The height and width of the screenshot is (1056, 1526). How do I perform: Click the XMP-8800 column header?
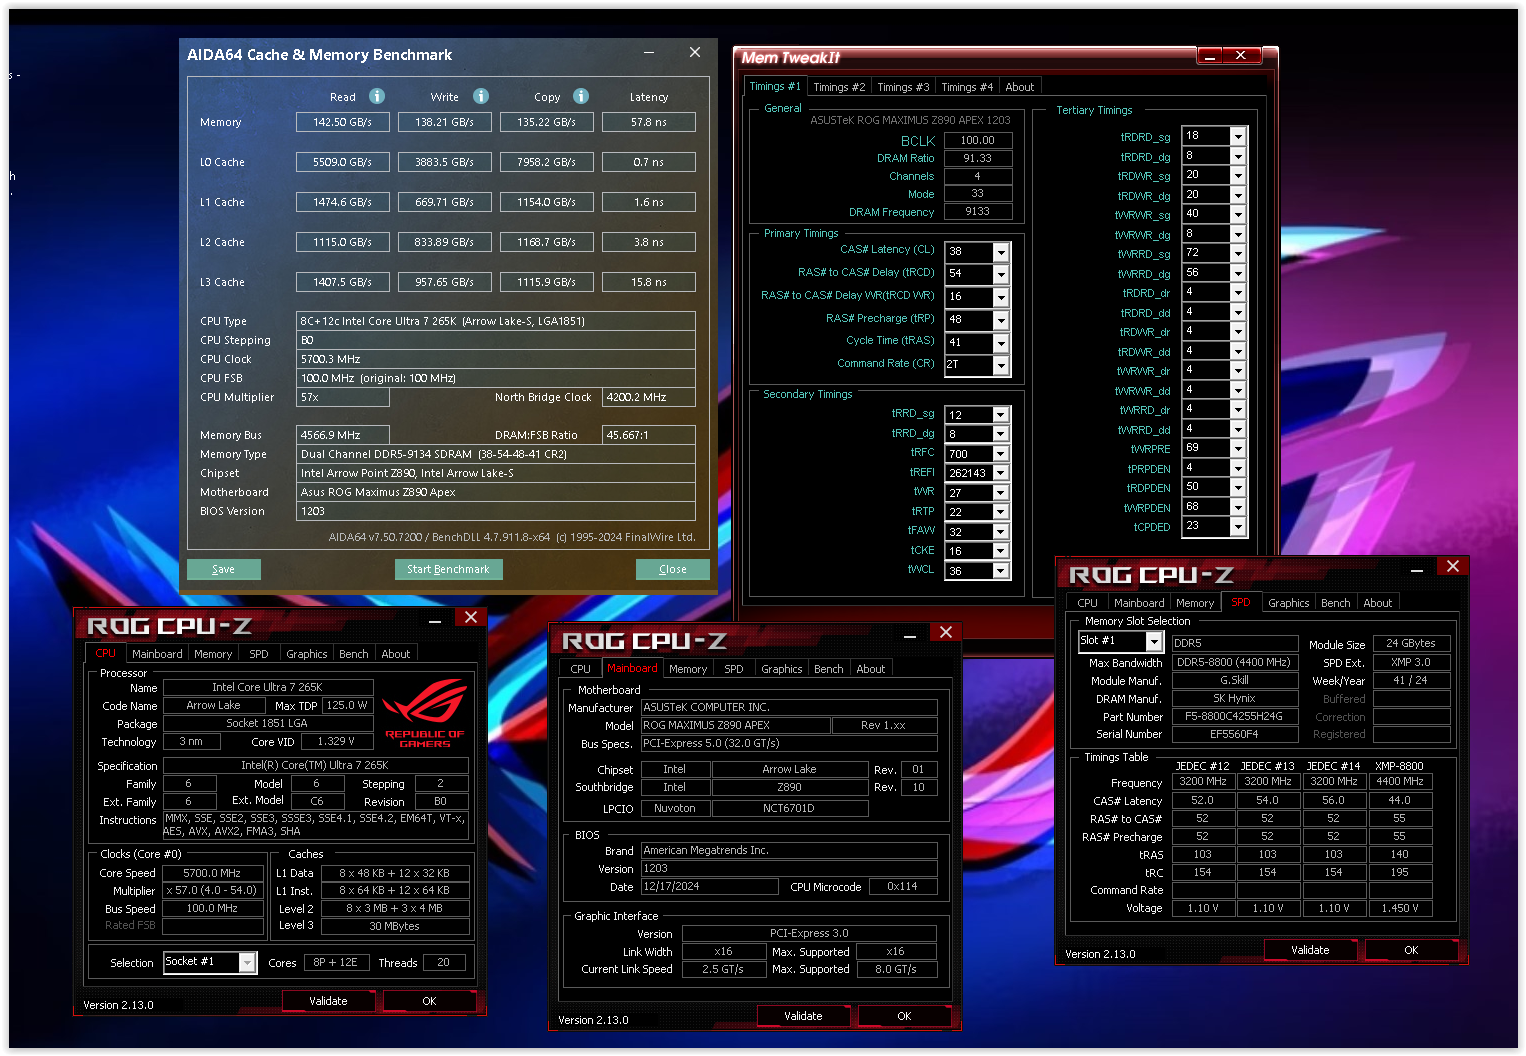coord(1399,766)
